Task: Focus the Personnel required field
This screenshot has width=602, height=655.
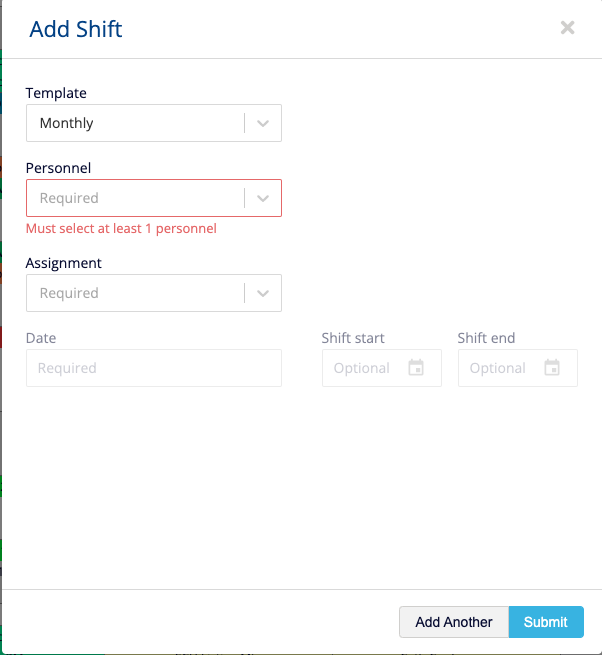Action: coord(154,198)
